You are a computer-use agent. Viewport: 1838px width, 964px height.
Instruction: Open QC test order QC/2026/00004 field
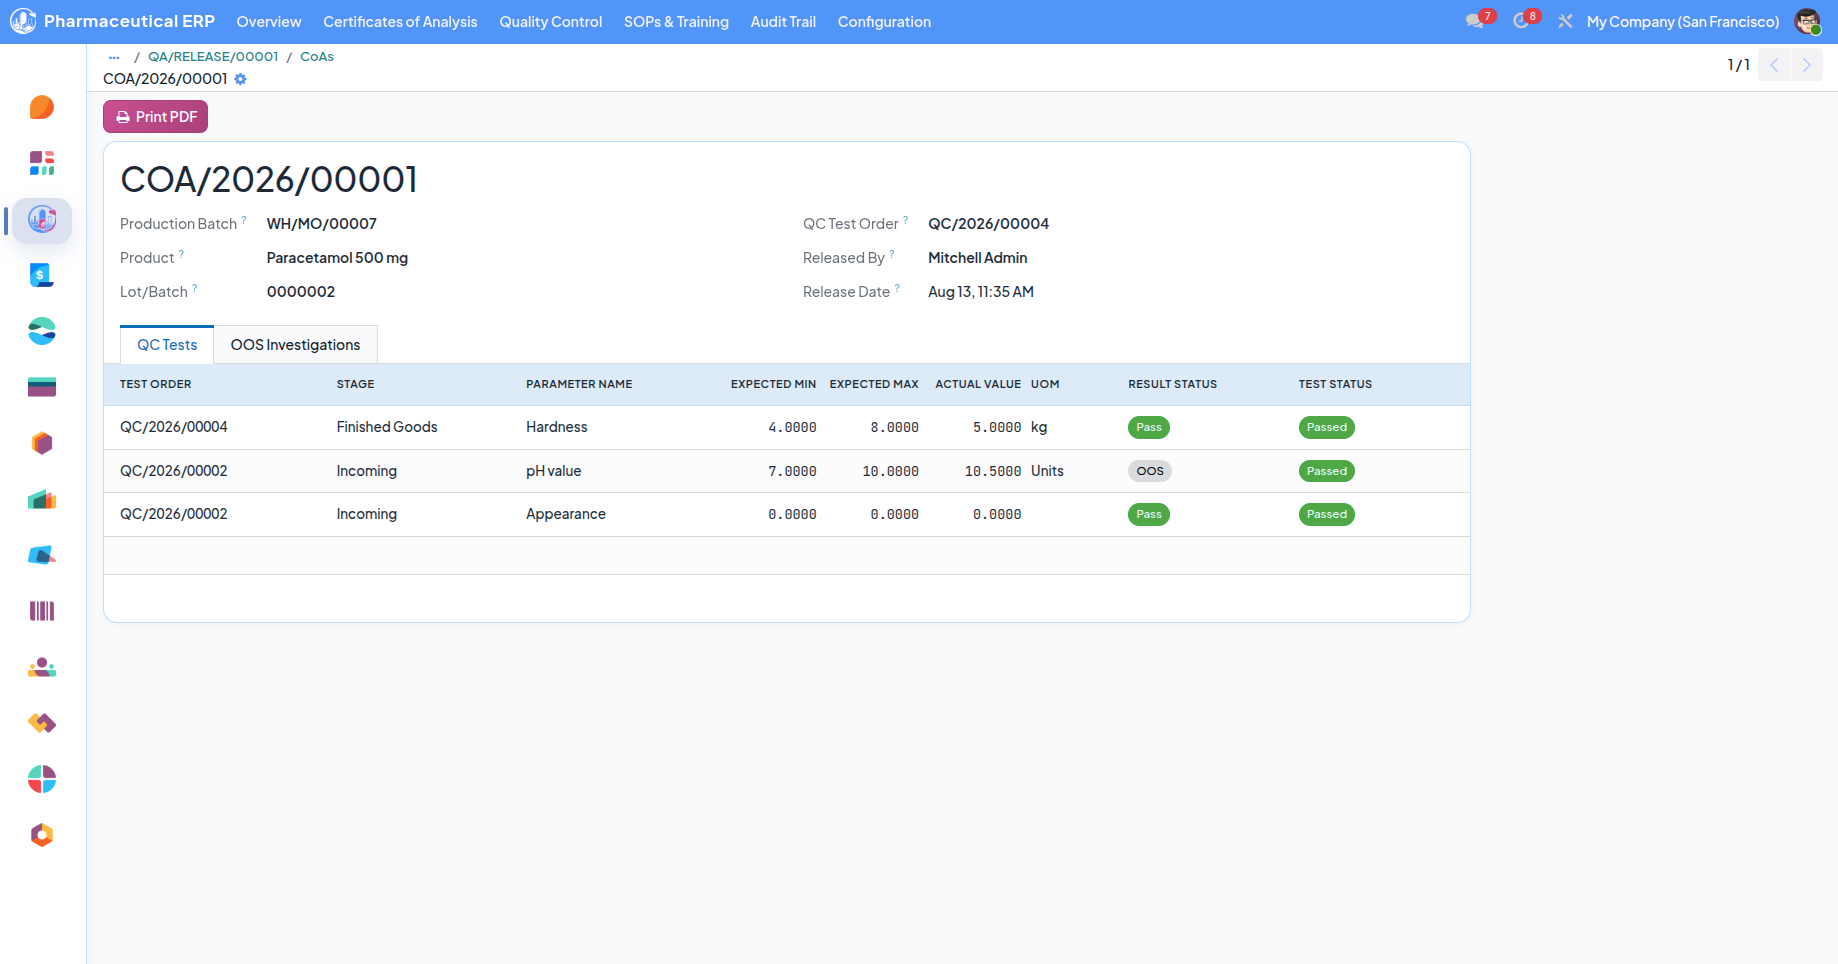tap(988, 224)
